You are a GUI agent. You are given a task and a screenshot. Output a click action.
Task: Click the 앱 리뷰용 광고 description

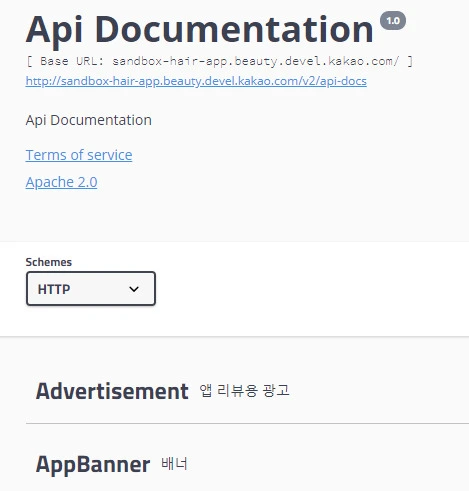click(x=245, y=390)
